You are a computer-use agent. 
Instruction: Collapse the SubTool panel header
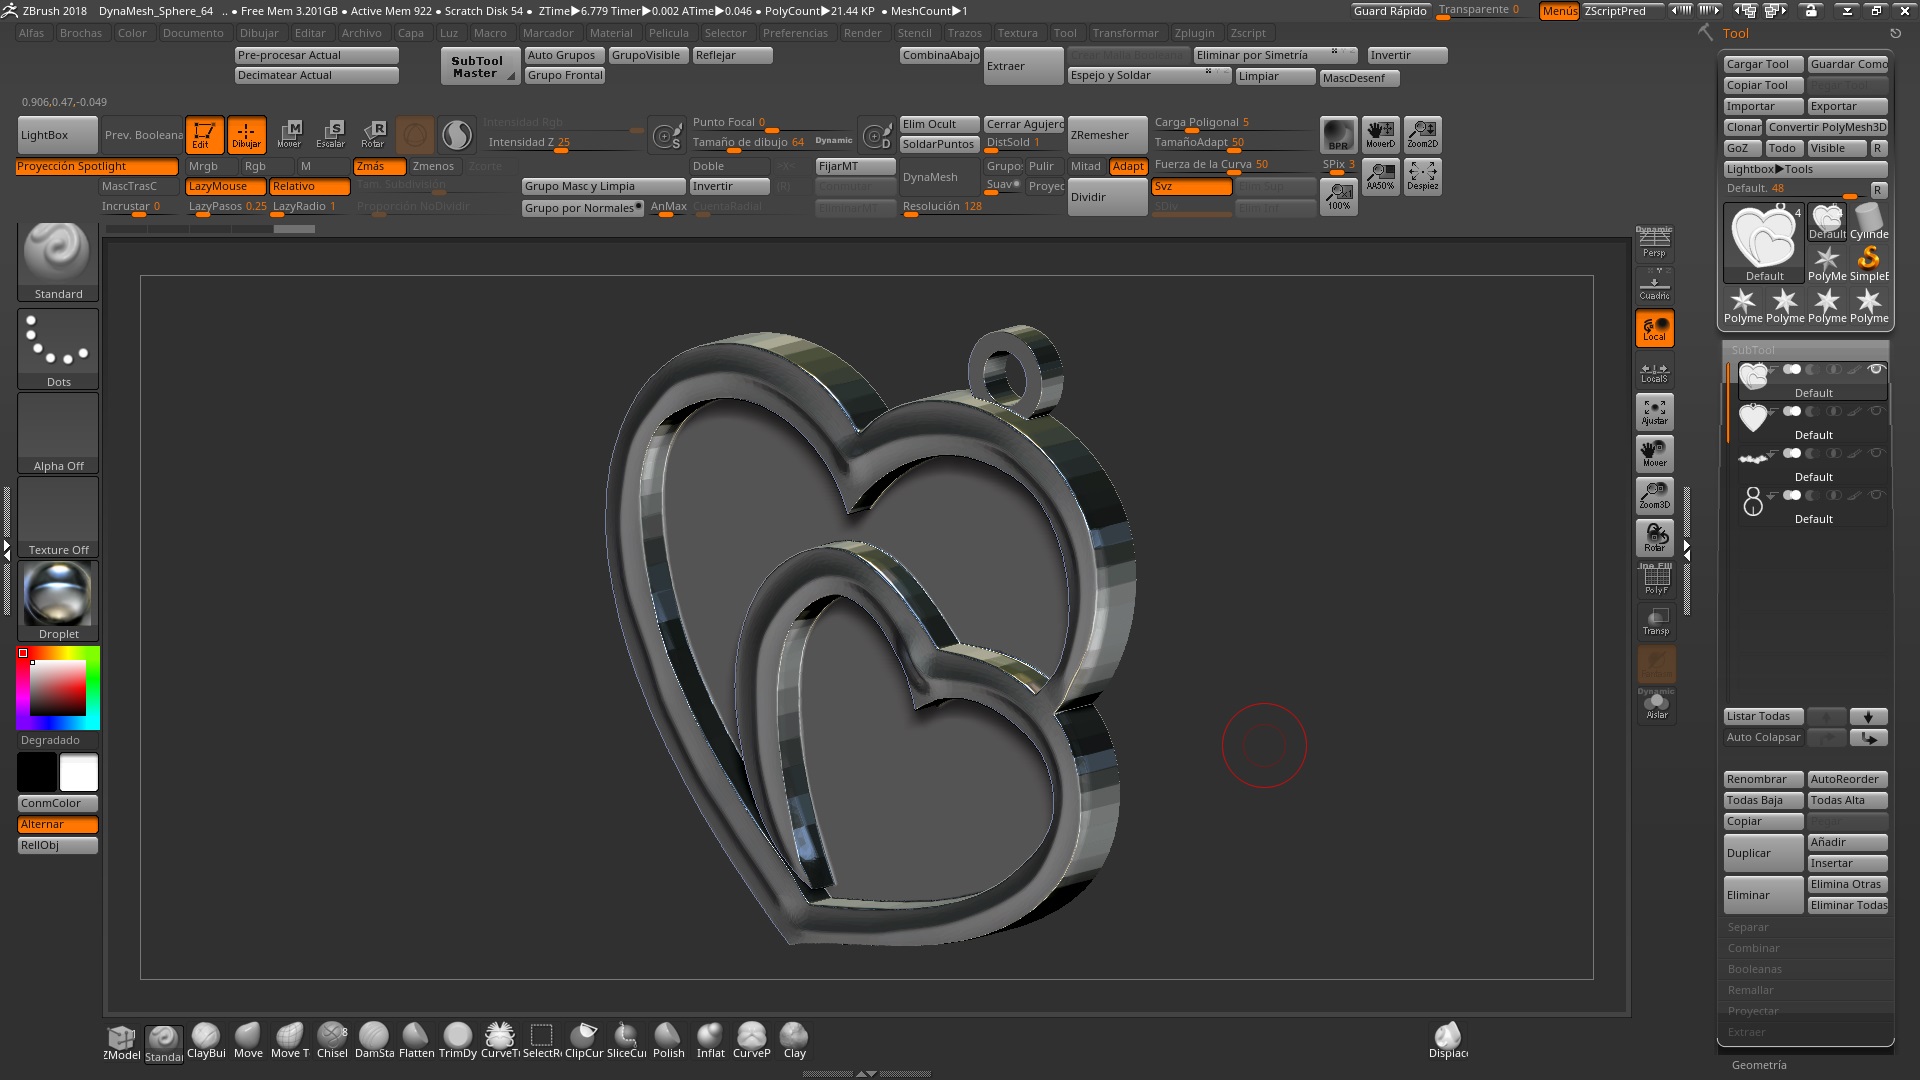pos(1753,350)
